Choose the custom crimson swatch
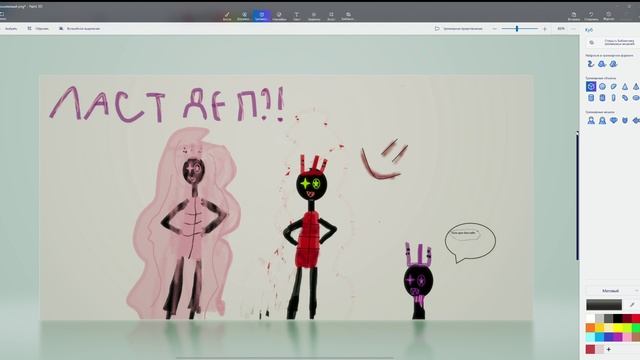Screen dimensions: 640x360 click(590, 349)
